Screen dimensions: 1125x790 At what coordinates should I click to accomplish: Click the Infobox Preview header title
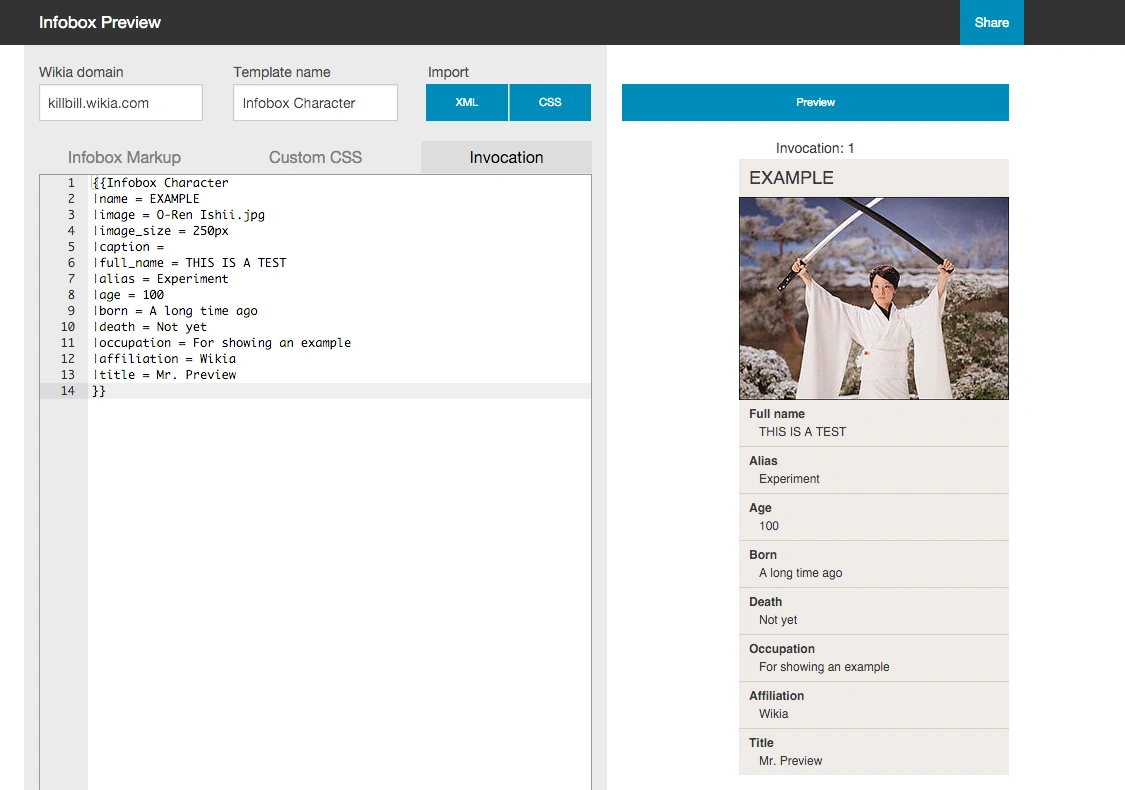click(100, 22)
